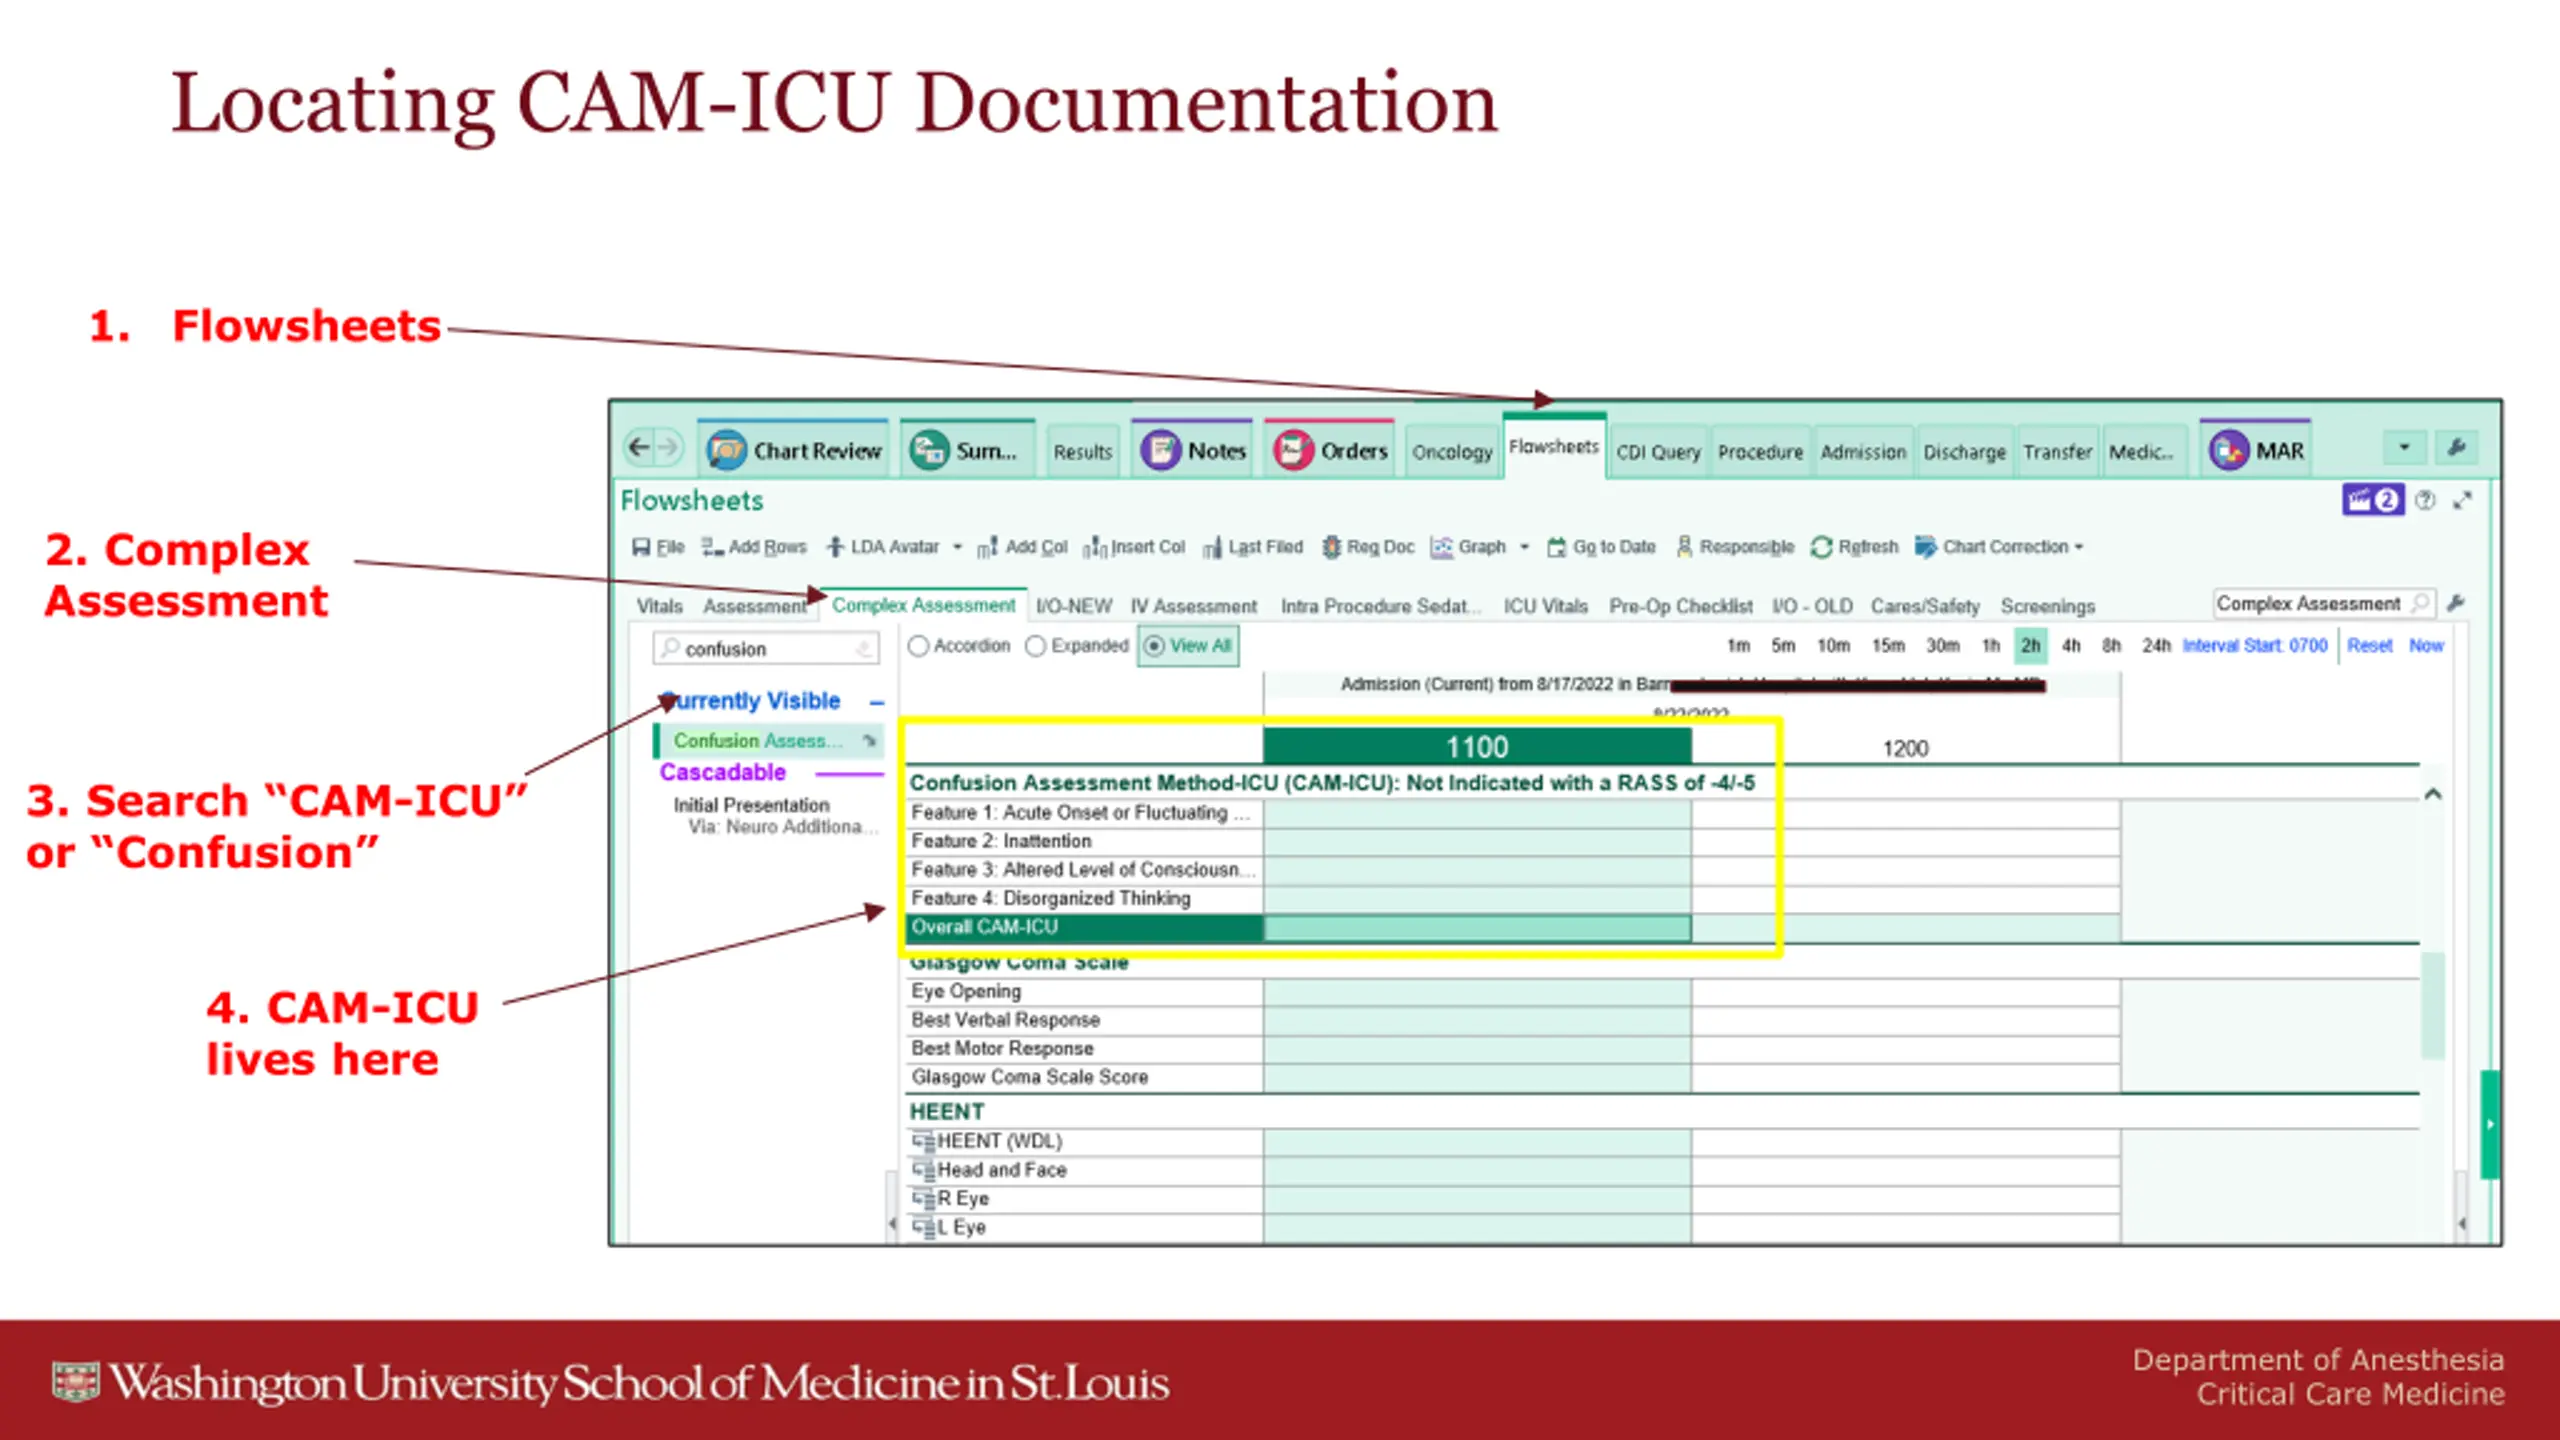Image resolution: width=2560 pixels, height=1440 pixels.
Task: Click the Complex Assessment template search box
Action: click(x=2322, y=603)
